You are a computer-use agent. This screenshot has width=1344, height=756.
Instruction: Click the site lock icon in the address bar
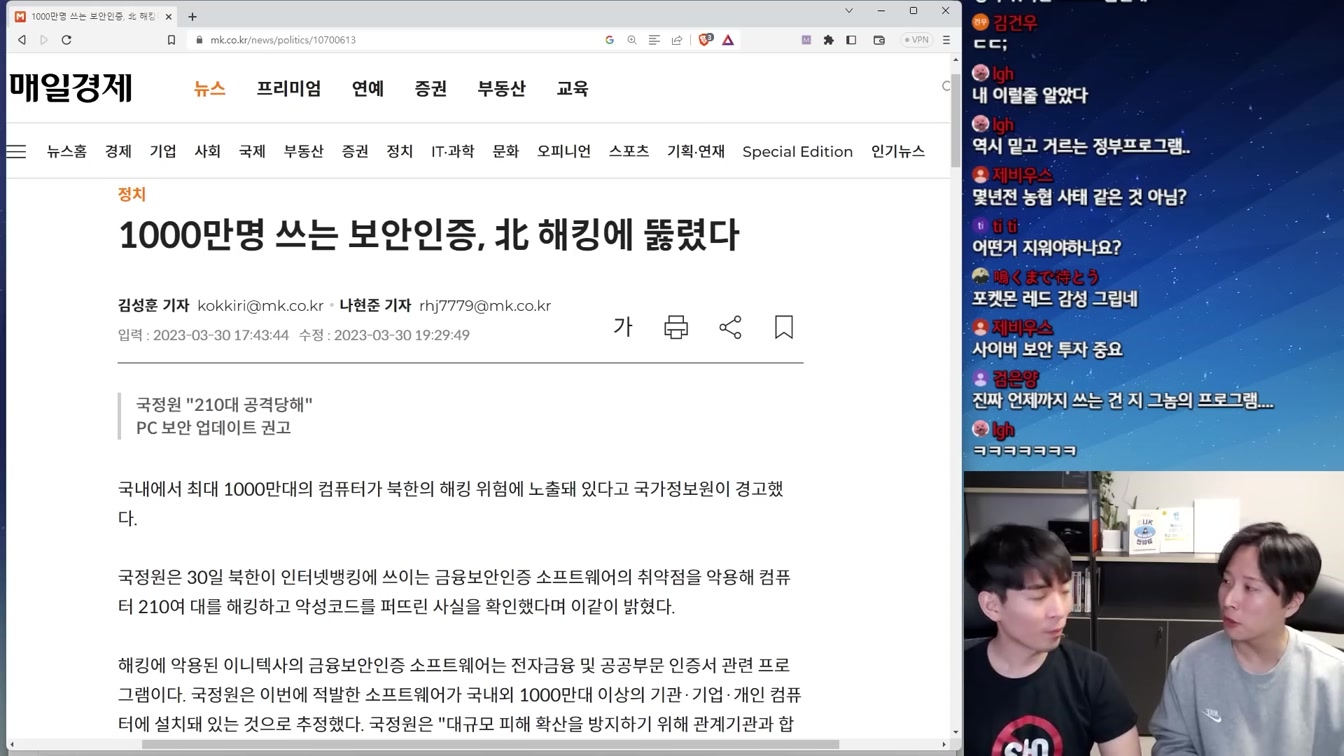[199, 40]
